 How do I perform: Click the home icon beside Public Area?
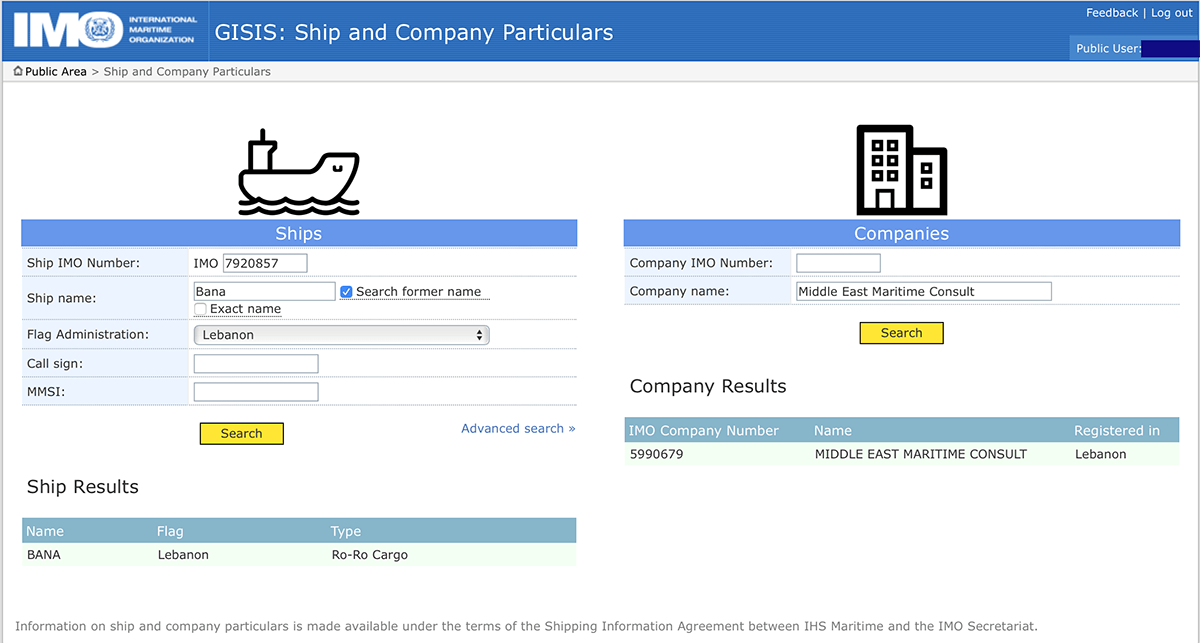pyautogui.click(x=18, y=72)
